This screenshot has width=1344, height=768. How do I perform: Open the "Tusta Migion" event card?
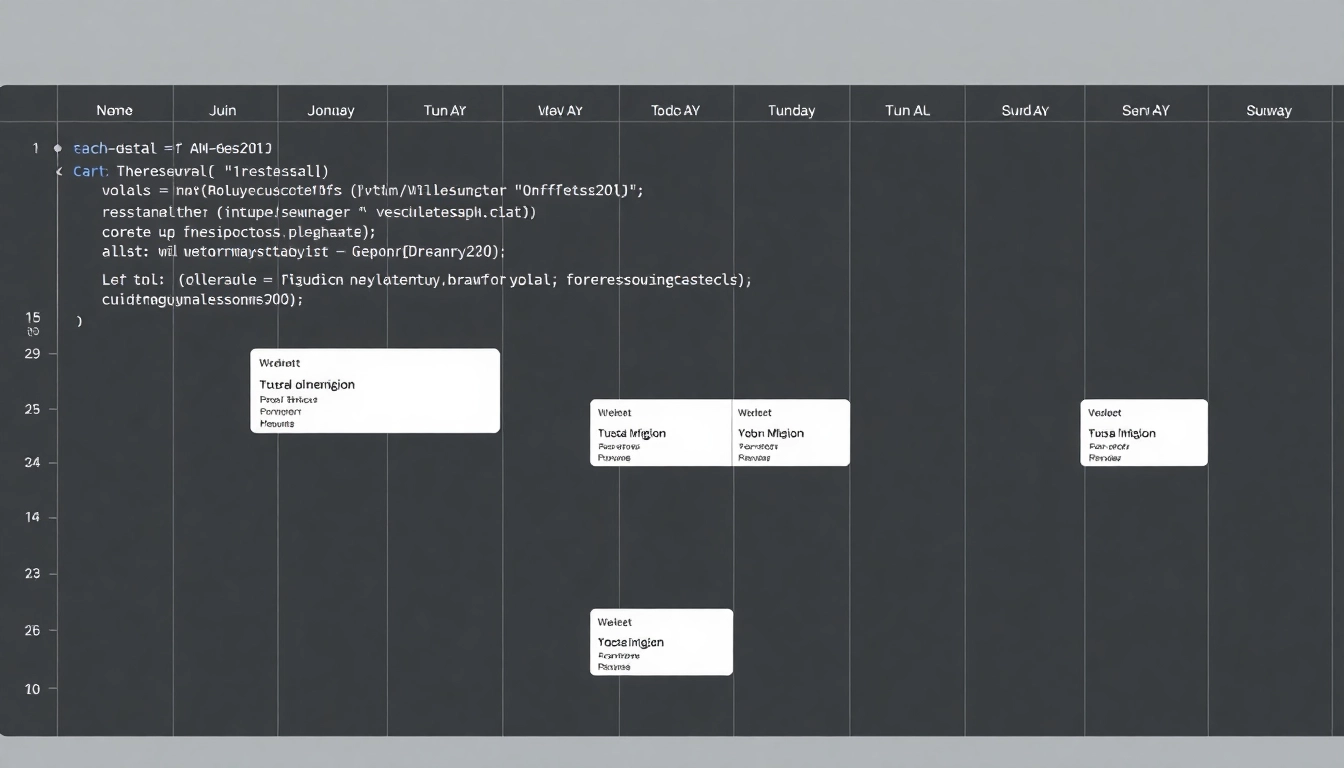coord(661,433)
